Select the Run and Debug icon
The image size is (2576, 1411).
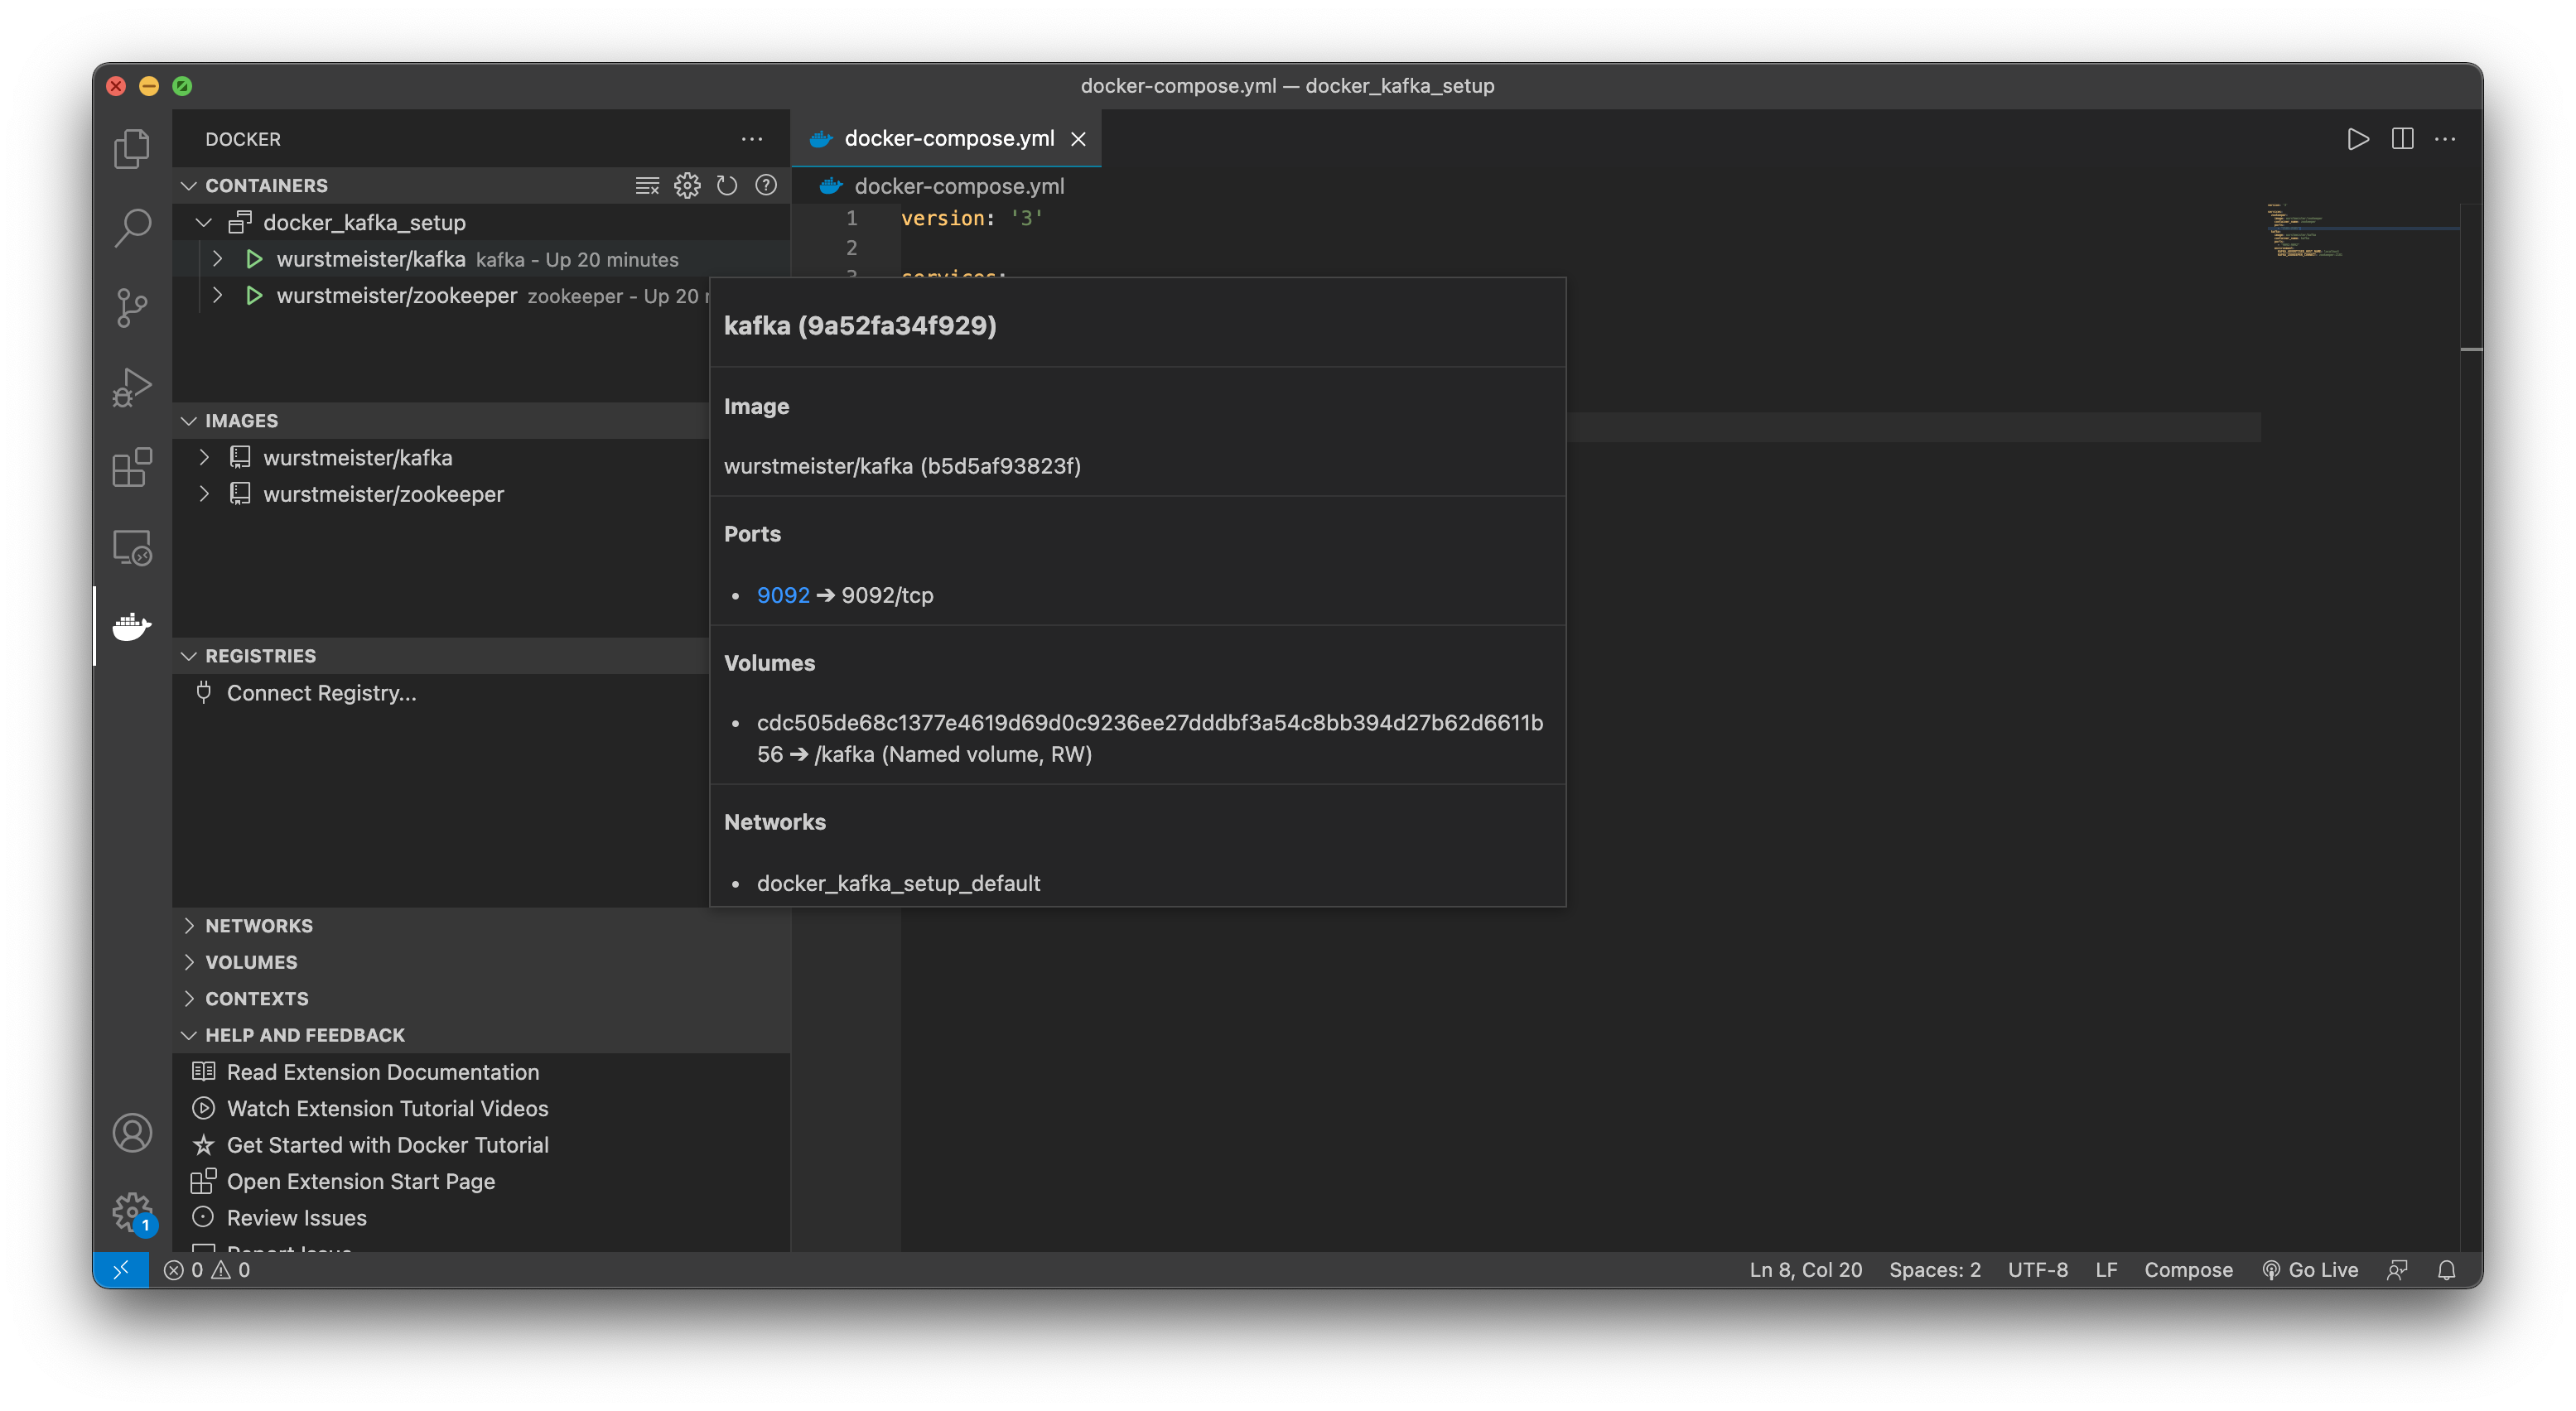click(131, 387)
